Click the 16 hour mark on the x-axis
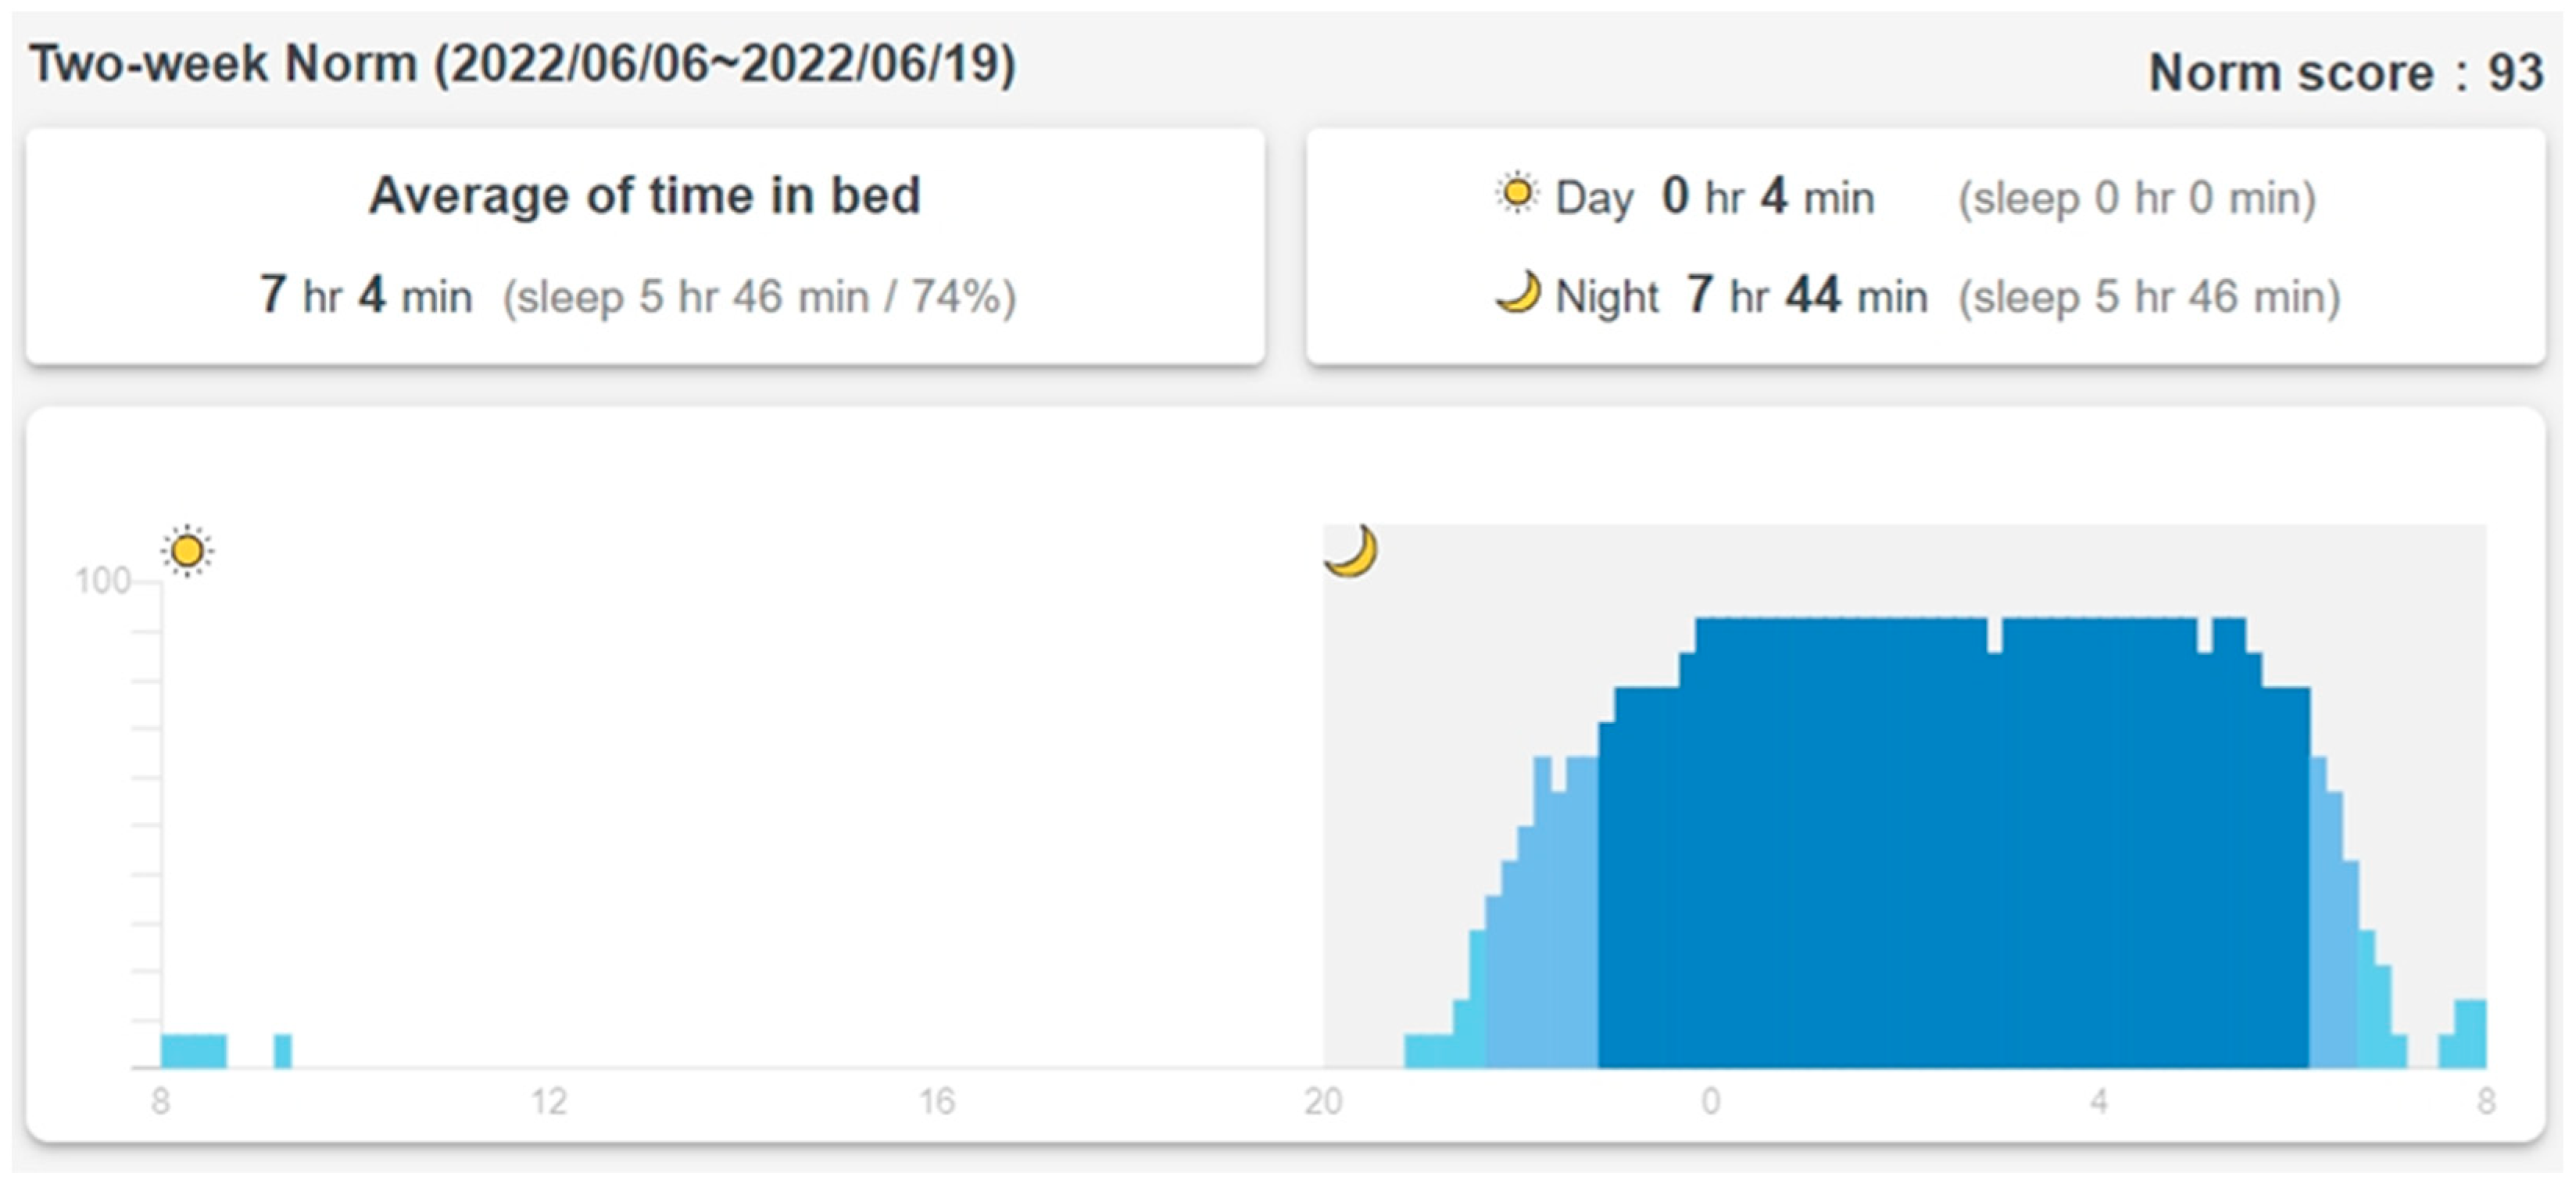The image size is (2576, 1184). tap(936, 1101)
